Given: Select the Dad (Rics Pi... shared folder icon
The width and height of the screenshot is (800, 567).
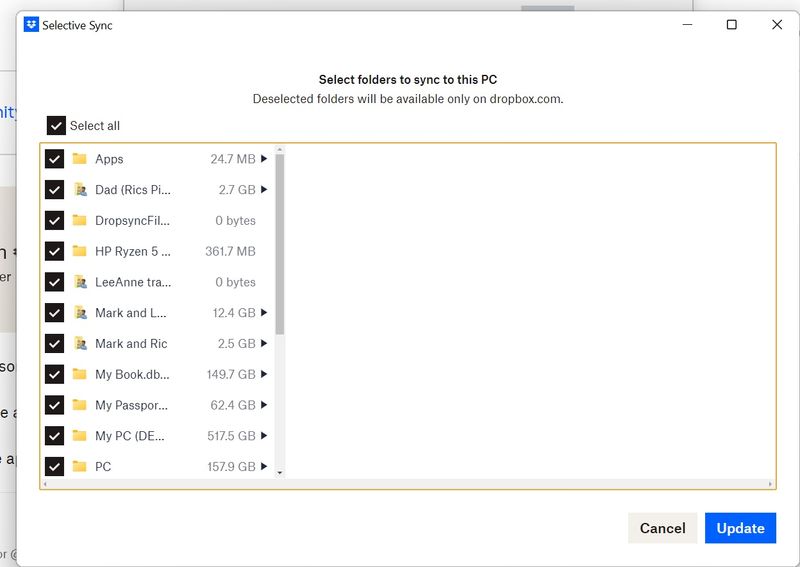Looking at the screenshot, I should (80, 189).
